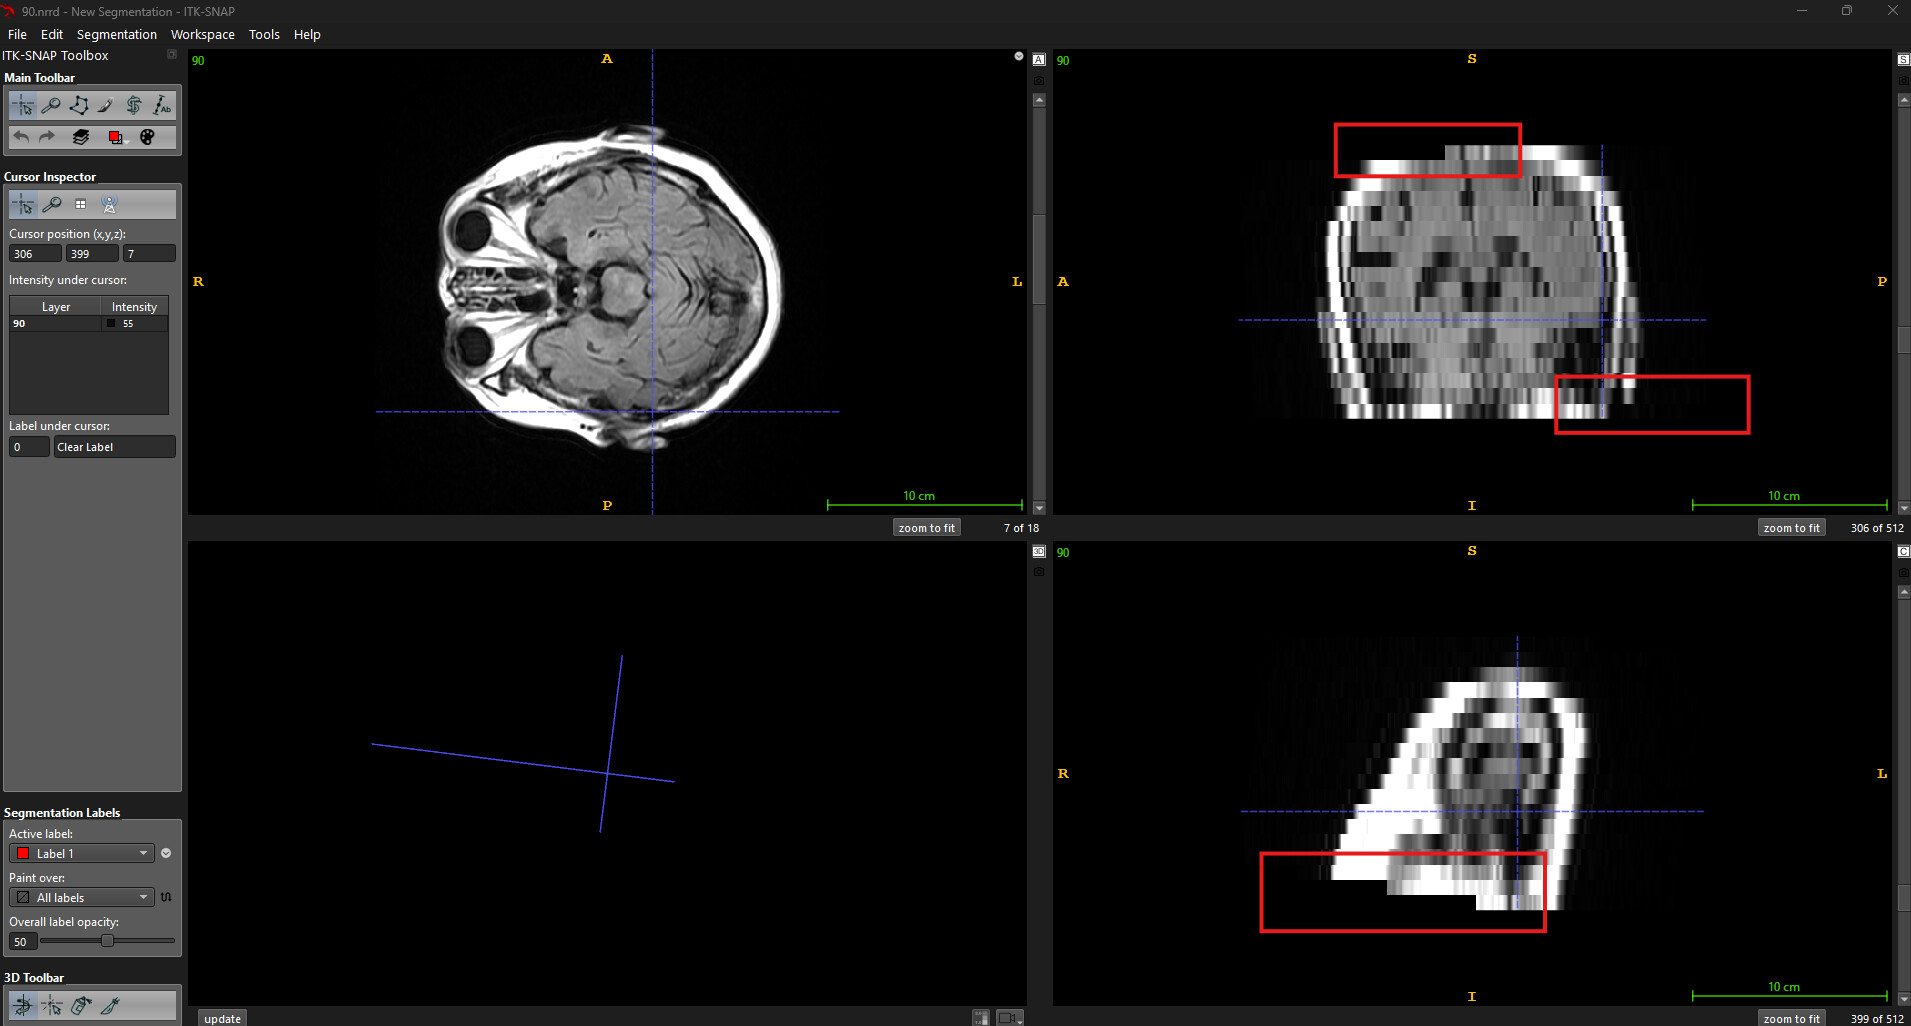Toggle the sync broadcast tower icon

(110, 204)
